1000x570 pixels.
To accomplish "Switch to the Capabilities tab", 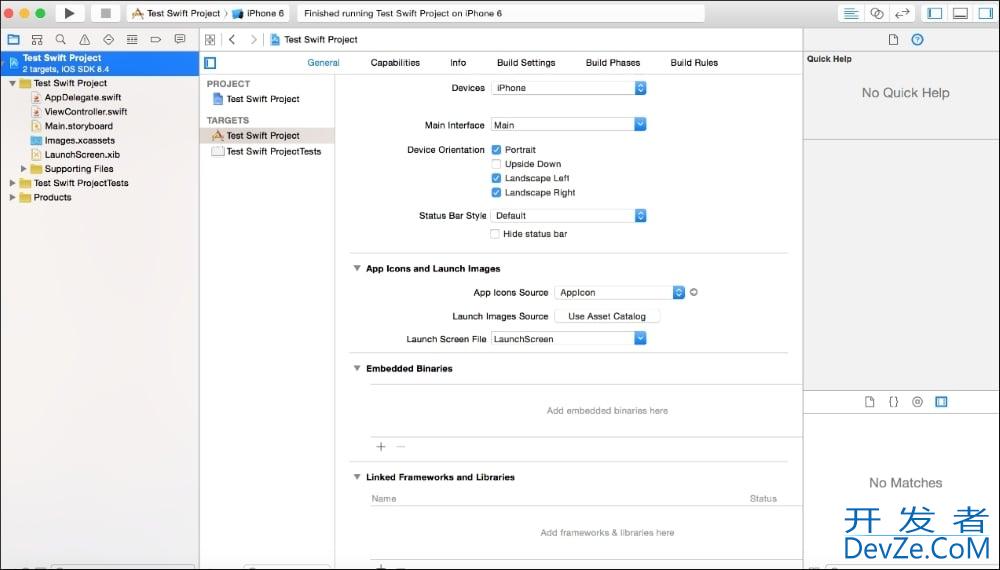I will 395,62.
